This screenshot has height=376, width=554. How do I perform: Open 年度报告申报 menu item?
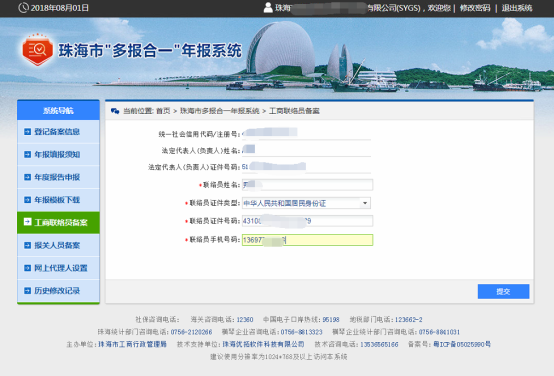click(58, 177)
